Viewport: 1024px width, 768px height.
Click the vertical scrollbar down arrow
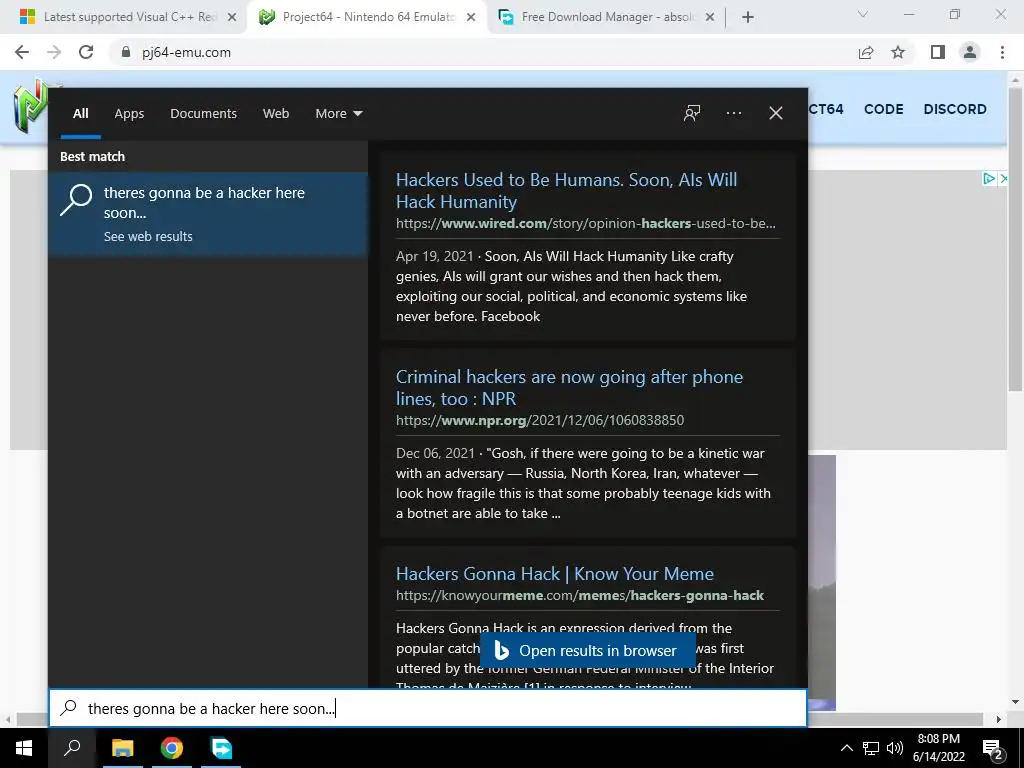[1015, 702]
